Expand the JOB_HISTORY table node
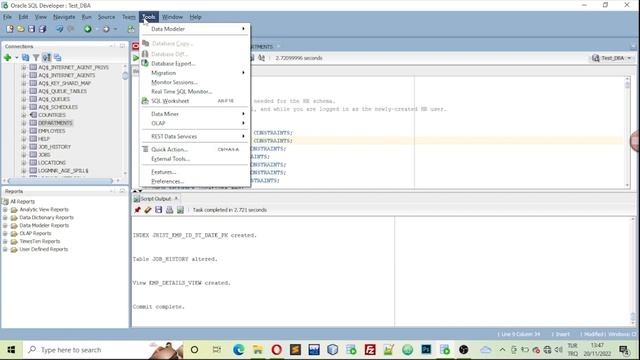The width and height of the screenshot is (640, 360). [x=24, y=147]
